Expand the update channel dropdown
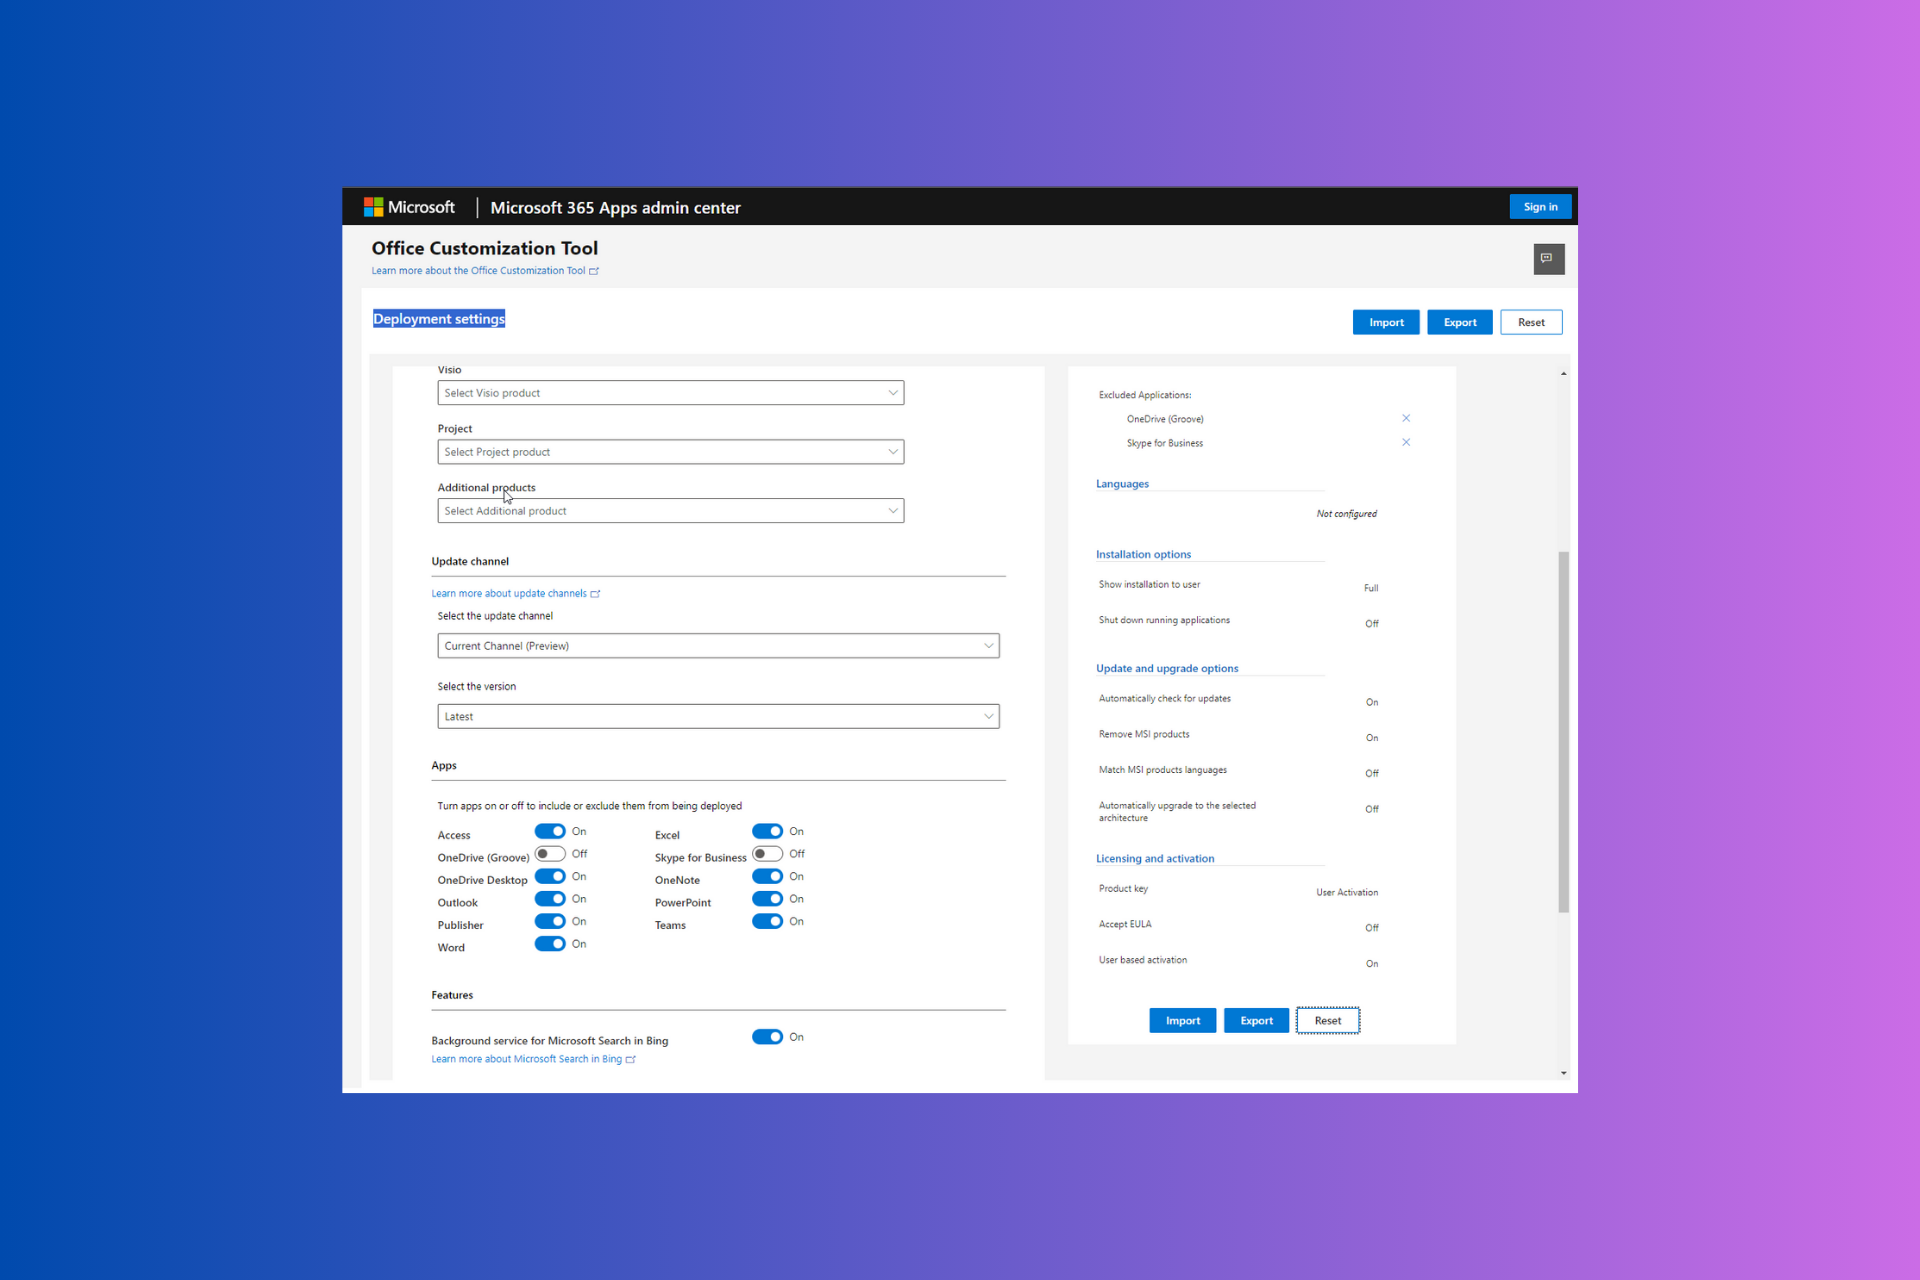 click(x=718, y=646)
